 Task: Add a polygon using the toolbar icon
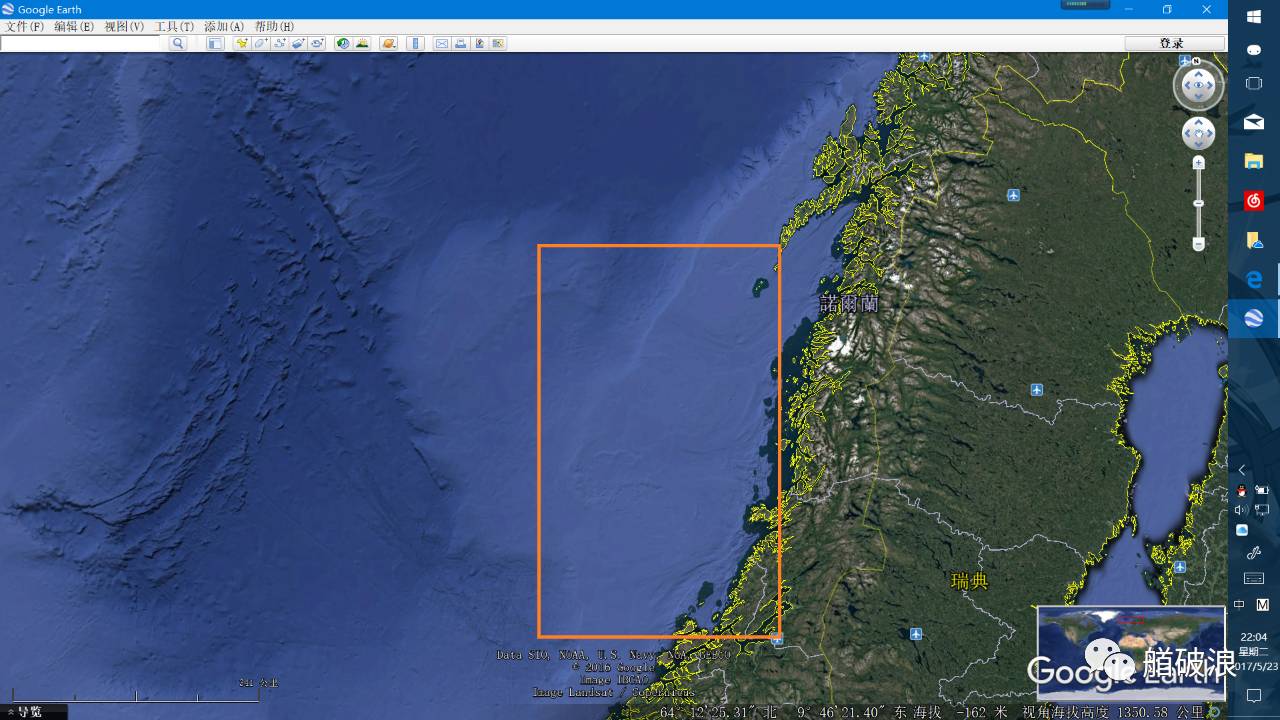click(x=261, y=43)
